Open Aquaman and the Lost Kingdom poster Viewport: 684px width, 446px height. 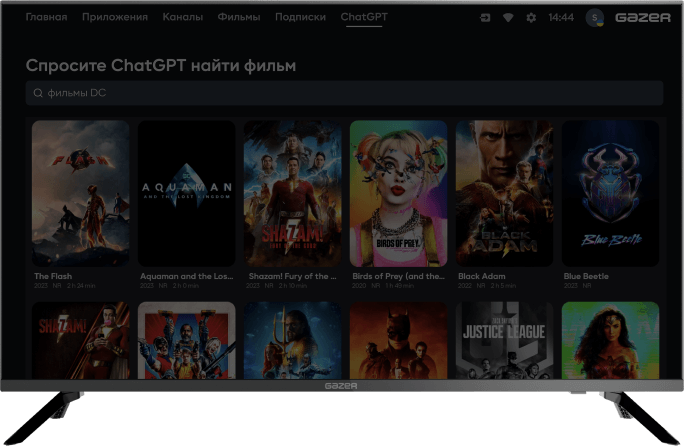[186, 193]
